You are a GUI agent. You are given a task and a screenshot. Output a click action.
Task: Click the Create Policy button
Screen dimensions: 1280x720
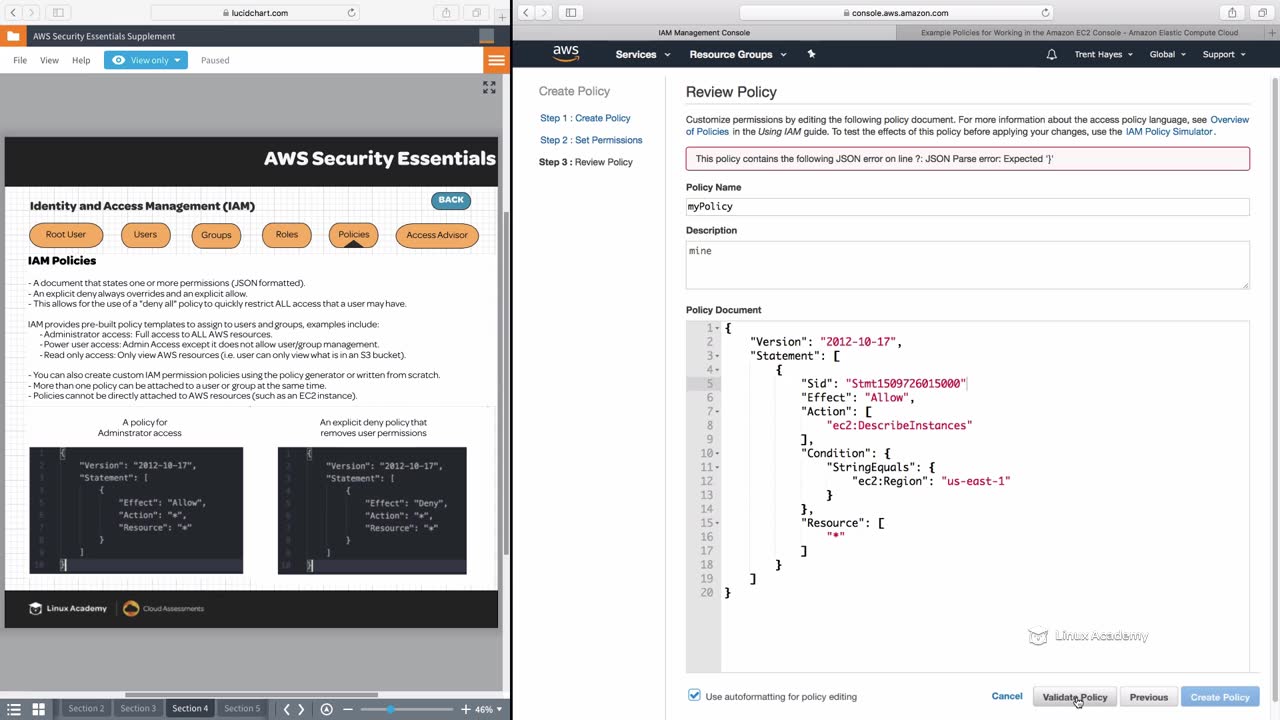[x=1220, y=697]
